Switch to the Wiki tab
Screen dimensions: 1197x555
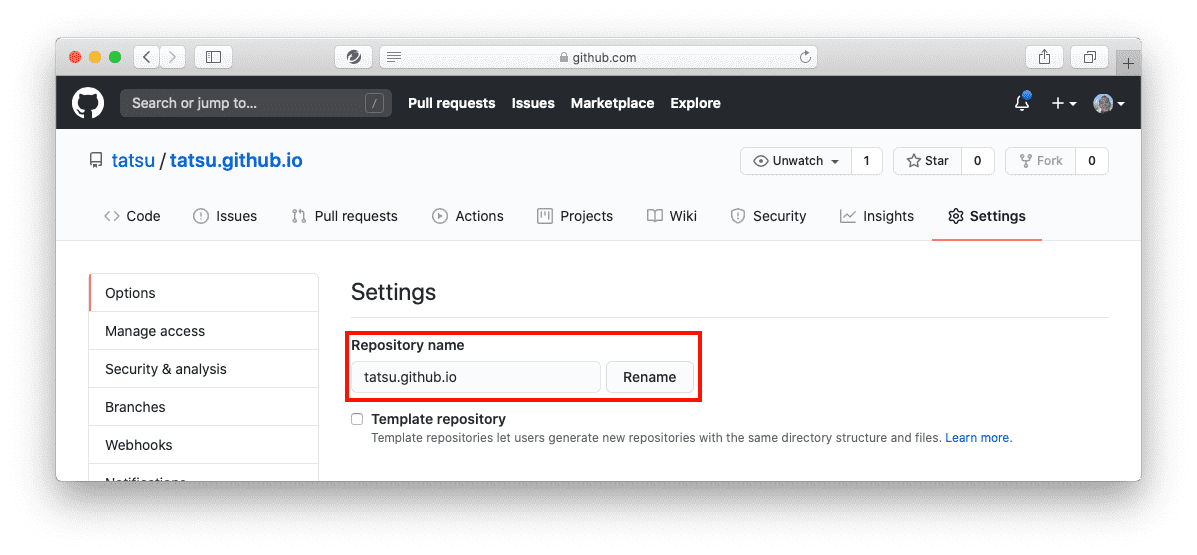point(672,216)
